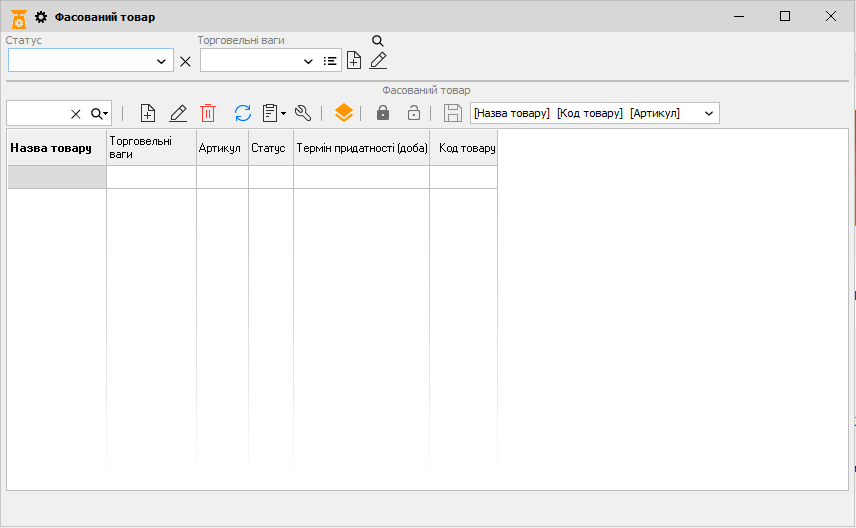Clear the Статус filter with the X button
This screenshot has width=856, height=528.
(x=185, y=61)
